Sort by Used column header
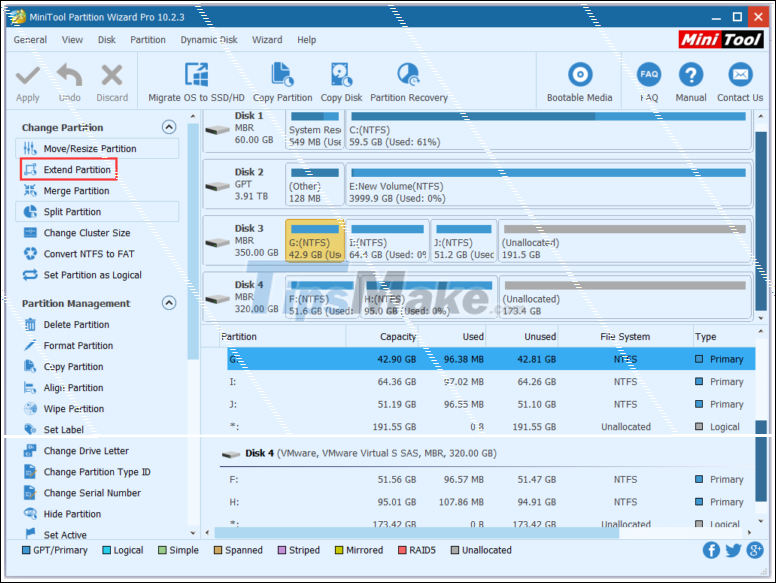 pos(452,337)
